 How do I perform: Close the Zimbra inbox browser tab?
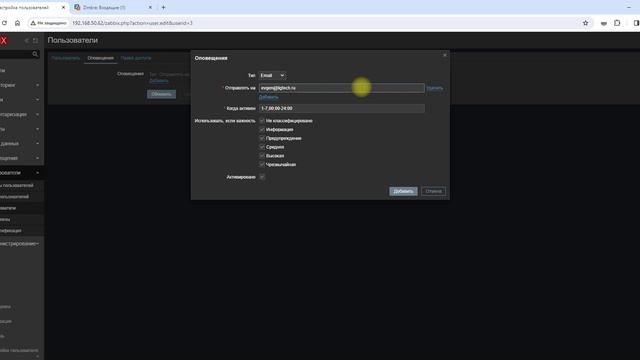pyautogui.click(x=150, y=7)
